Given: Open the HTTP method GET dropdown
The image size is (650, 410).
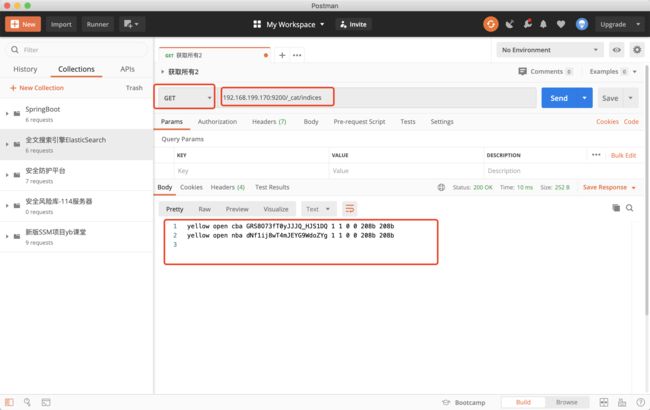Looking at the screenshot, I should 185,98.
